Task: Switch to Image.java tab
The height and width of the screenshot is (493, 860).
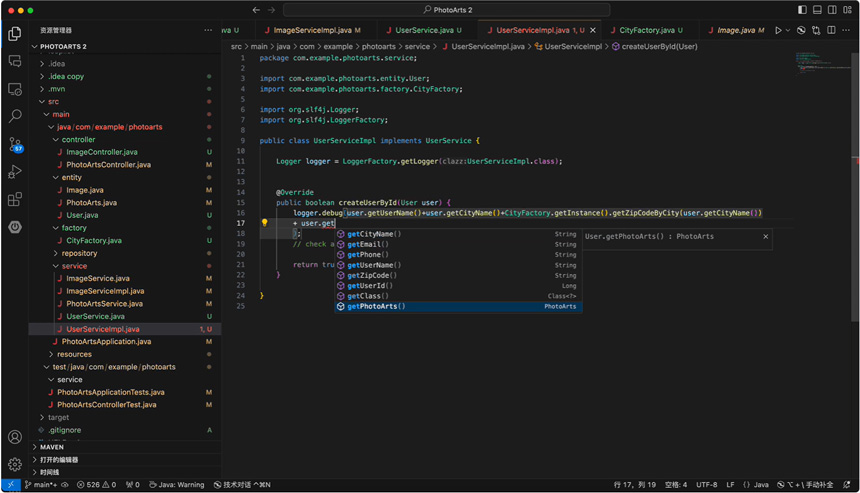Action: pyautogui.click(x=735, y=30)
